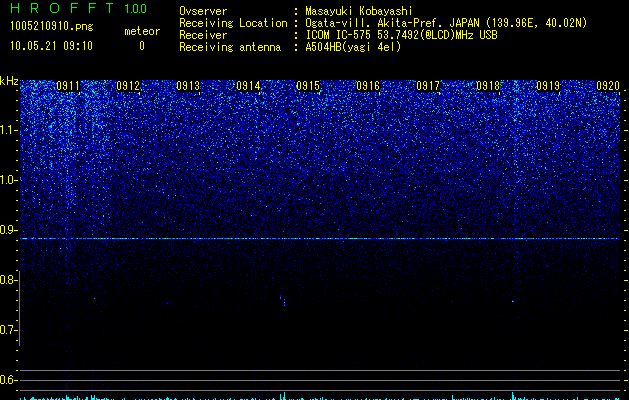The image size is (629, 400).
Task: Click the 0911 time marker
Action: (x=68, y=86)
